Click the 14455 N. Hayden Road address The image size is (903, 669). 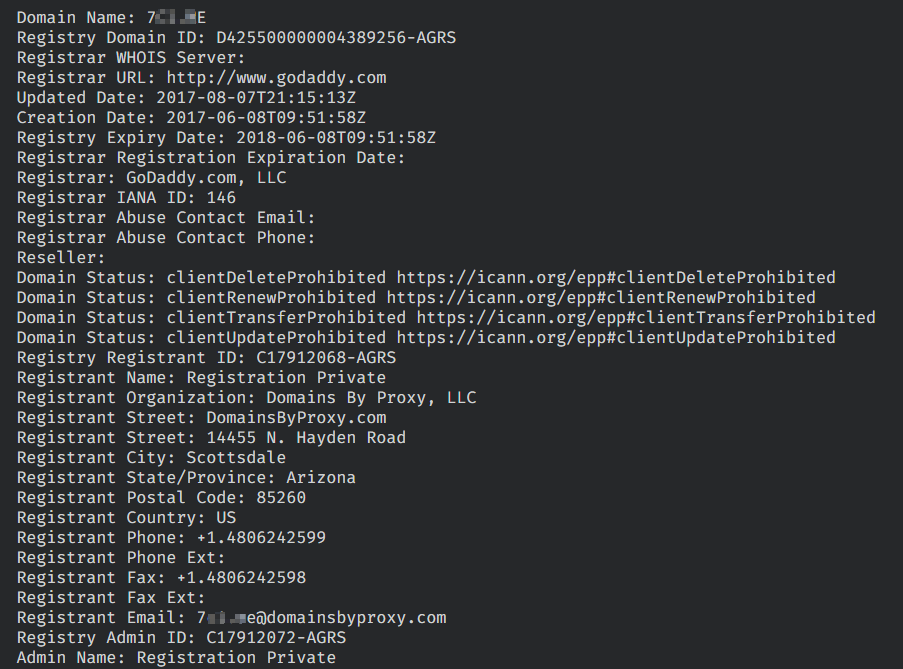[x=306, y=438]
